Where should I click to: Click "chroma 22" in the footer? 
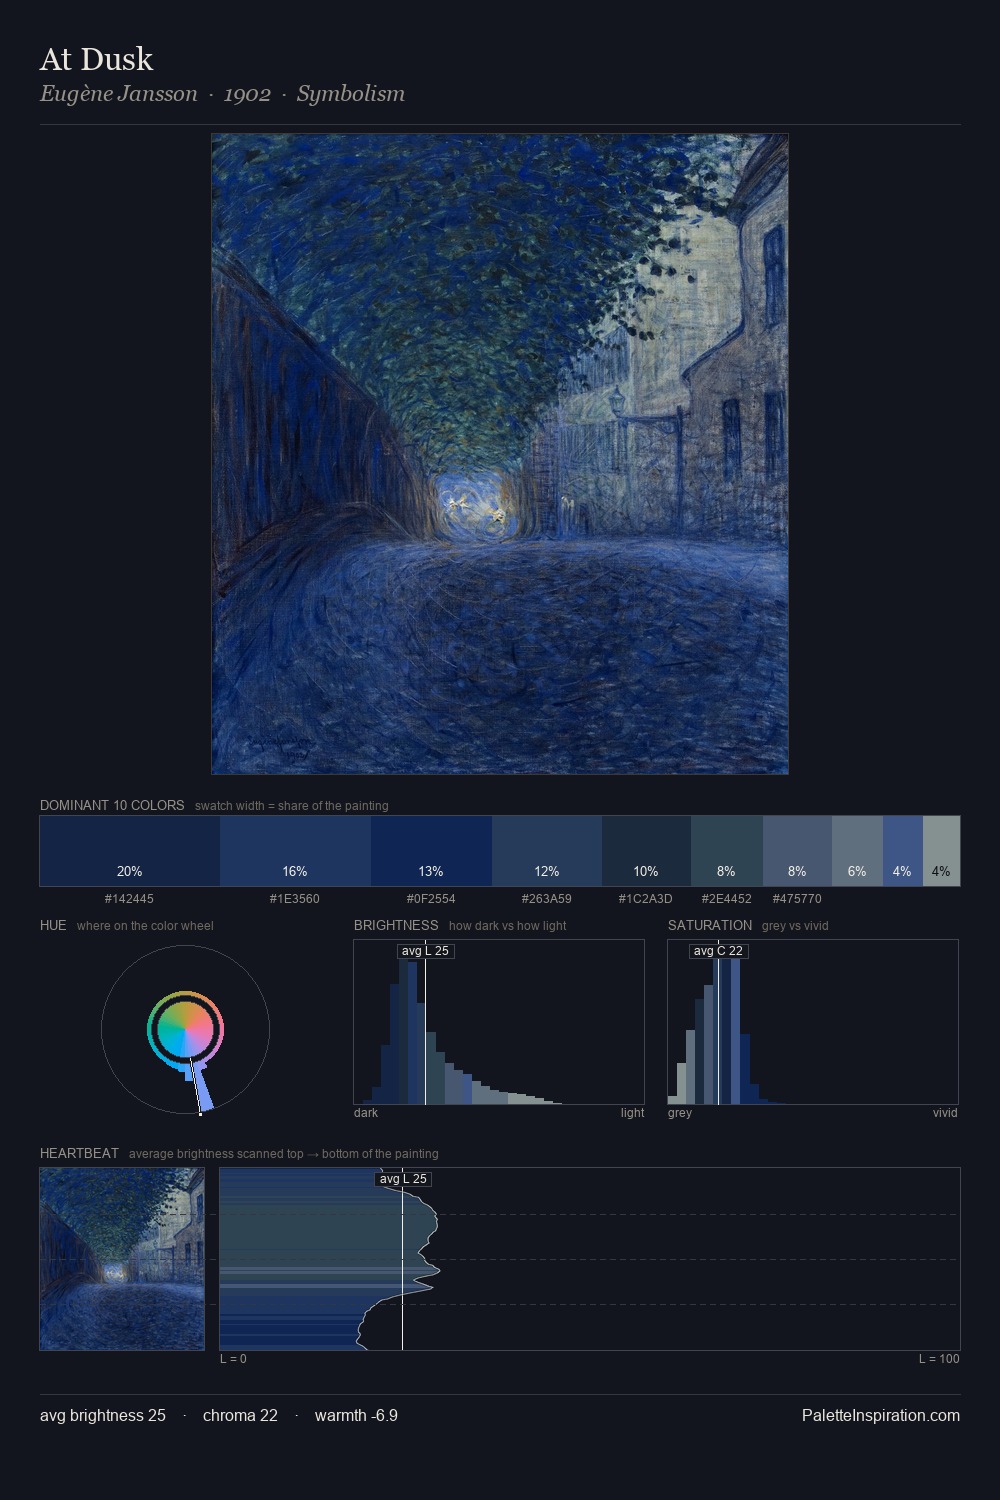[x=240, y=1416]
